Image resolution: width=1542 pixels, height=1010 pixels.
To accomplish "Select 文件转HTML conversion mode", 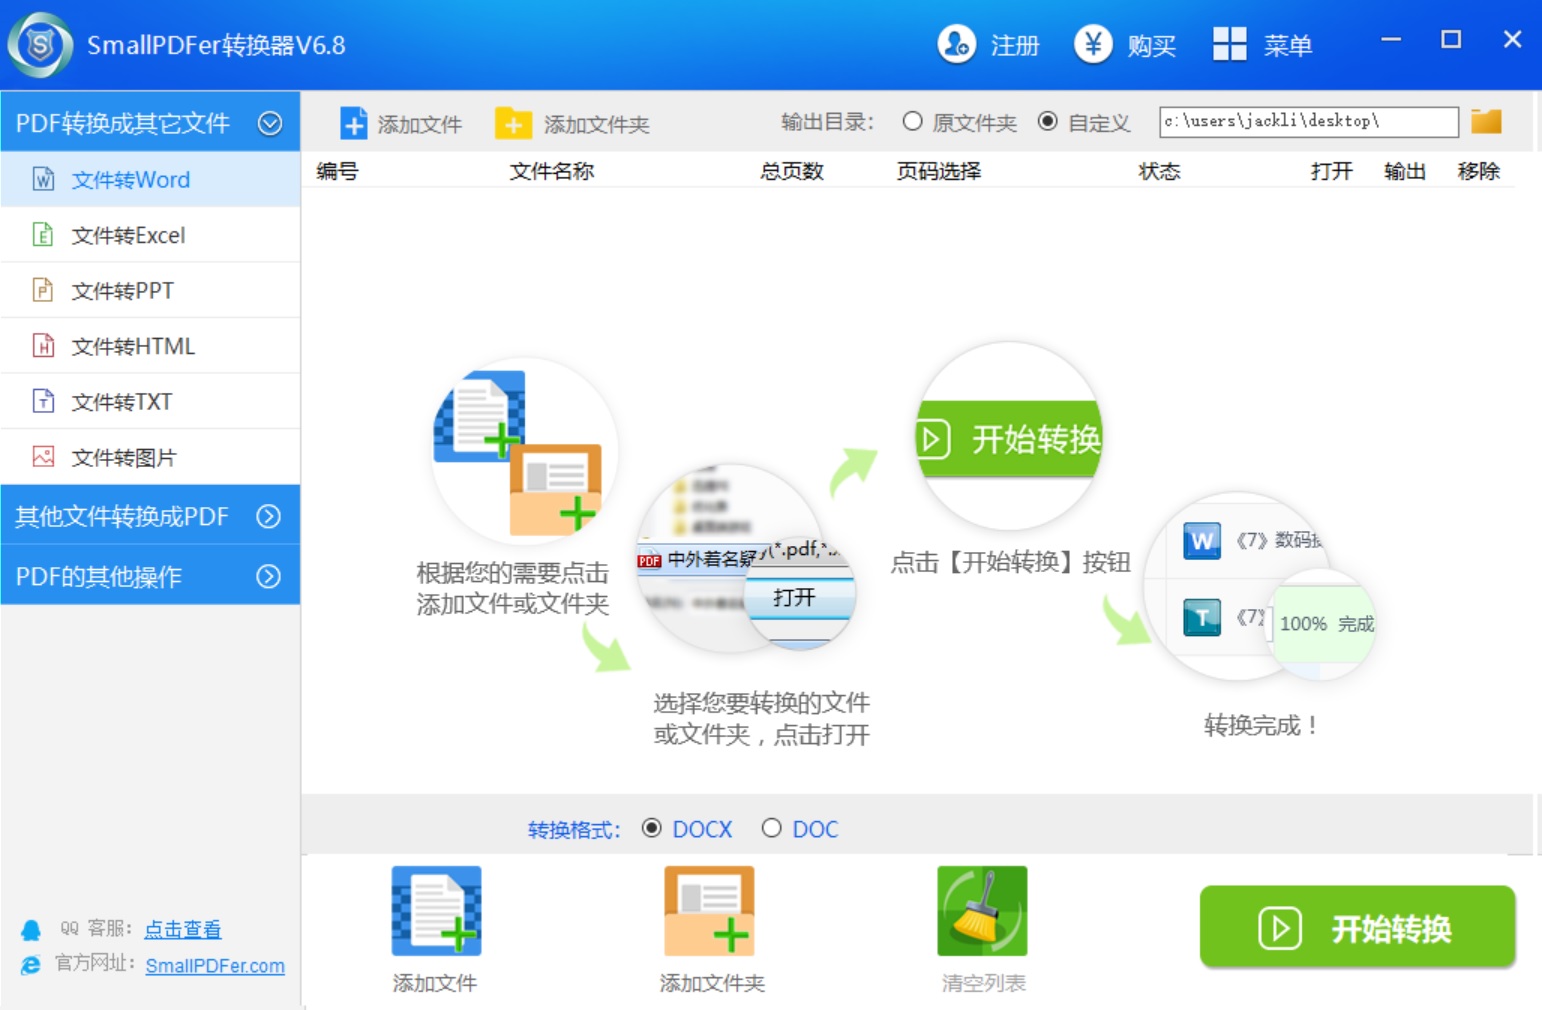I will (150, 346).
